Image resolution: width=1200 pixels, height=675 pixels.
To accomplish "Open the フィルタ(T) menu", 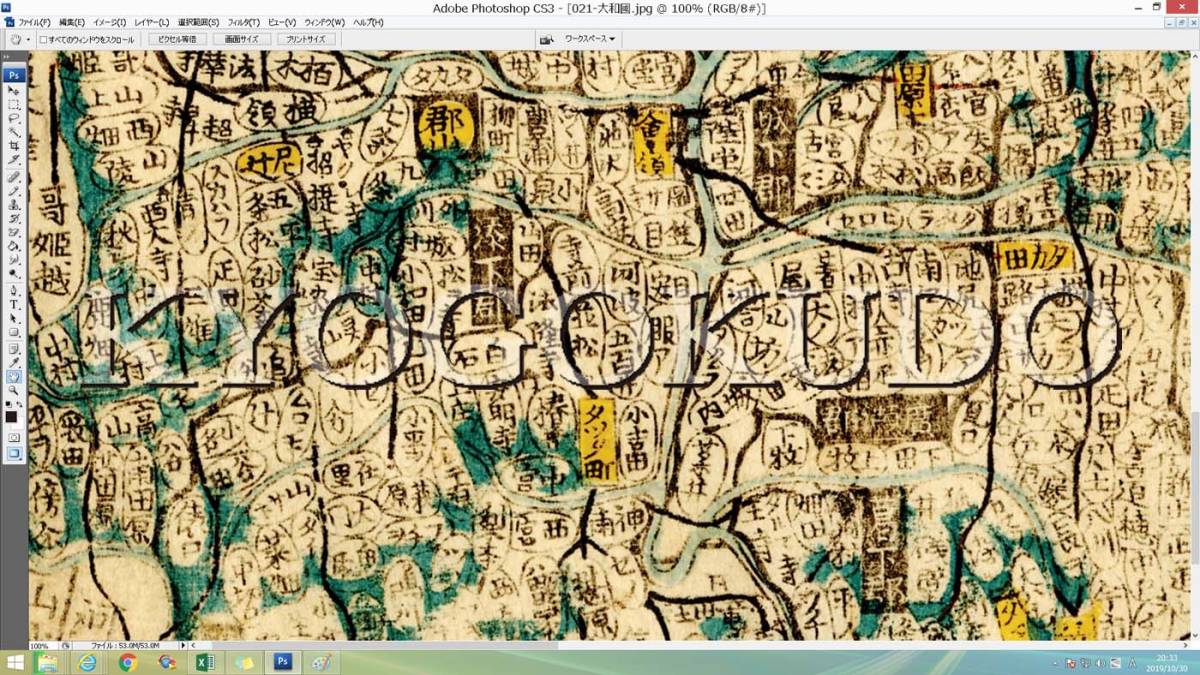I will [x=243, y=22].
